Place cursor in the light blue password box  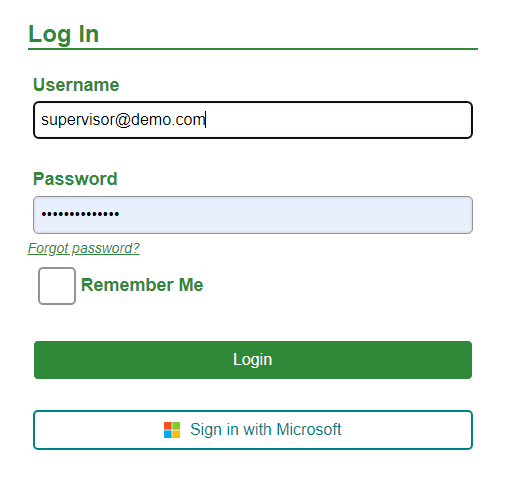pos(253,215)
